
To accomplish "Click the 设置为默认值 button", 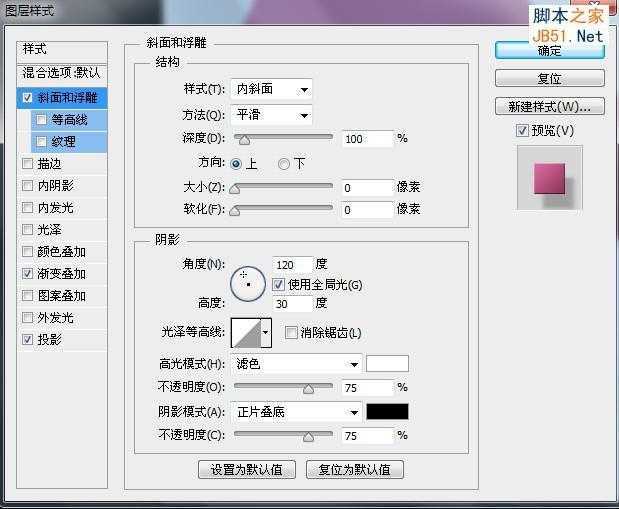I will (x=247, y=470).
